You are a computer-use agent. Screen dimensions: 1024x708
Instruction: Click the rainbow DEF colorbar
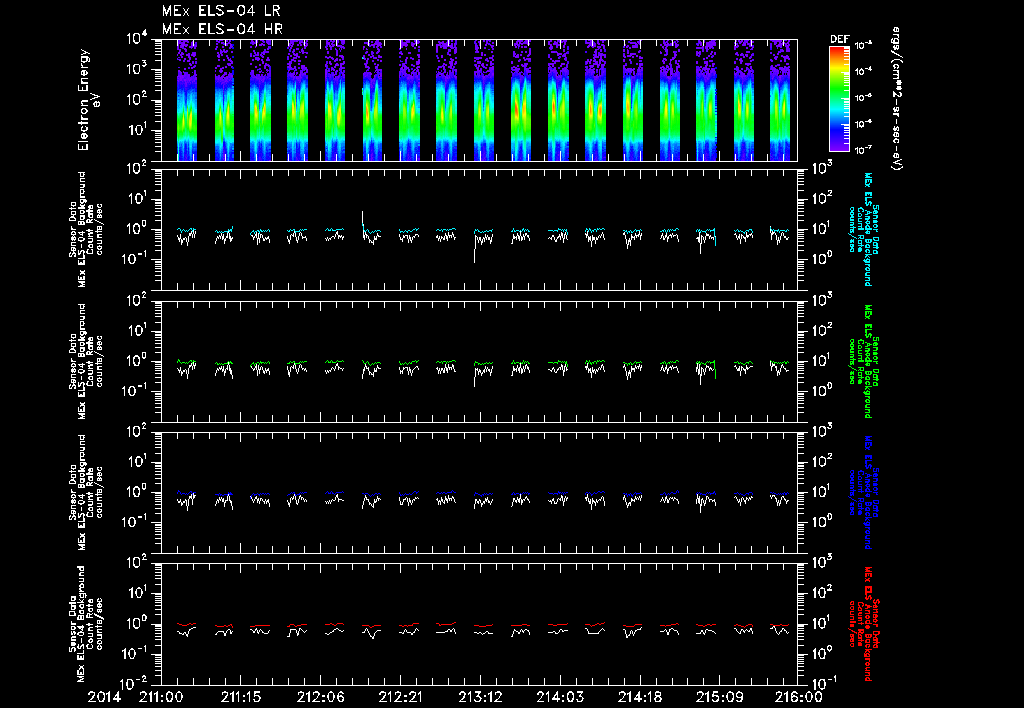[840, 99]
